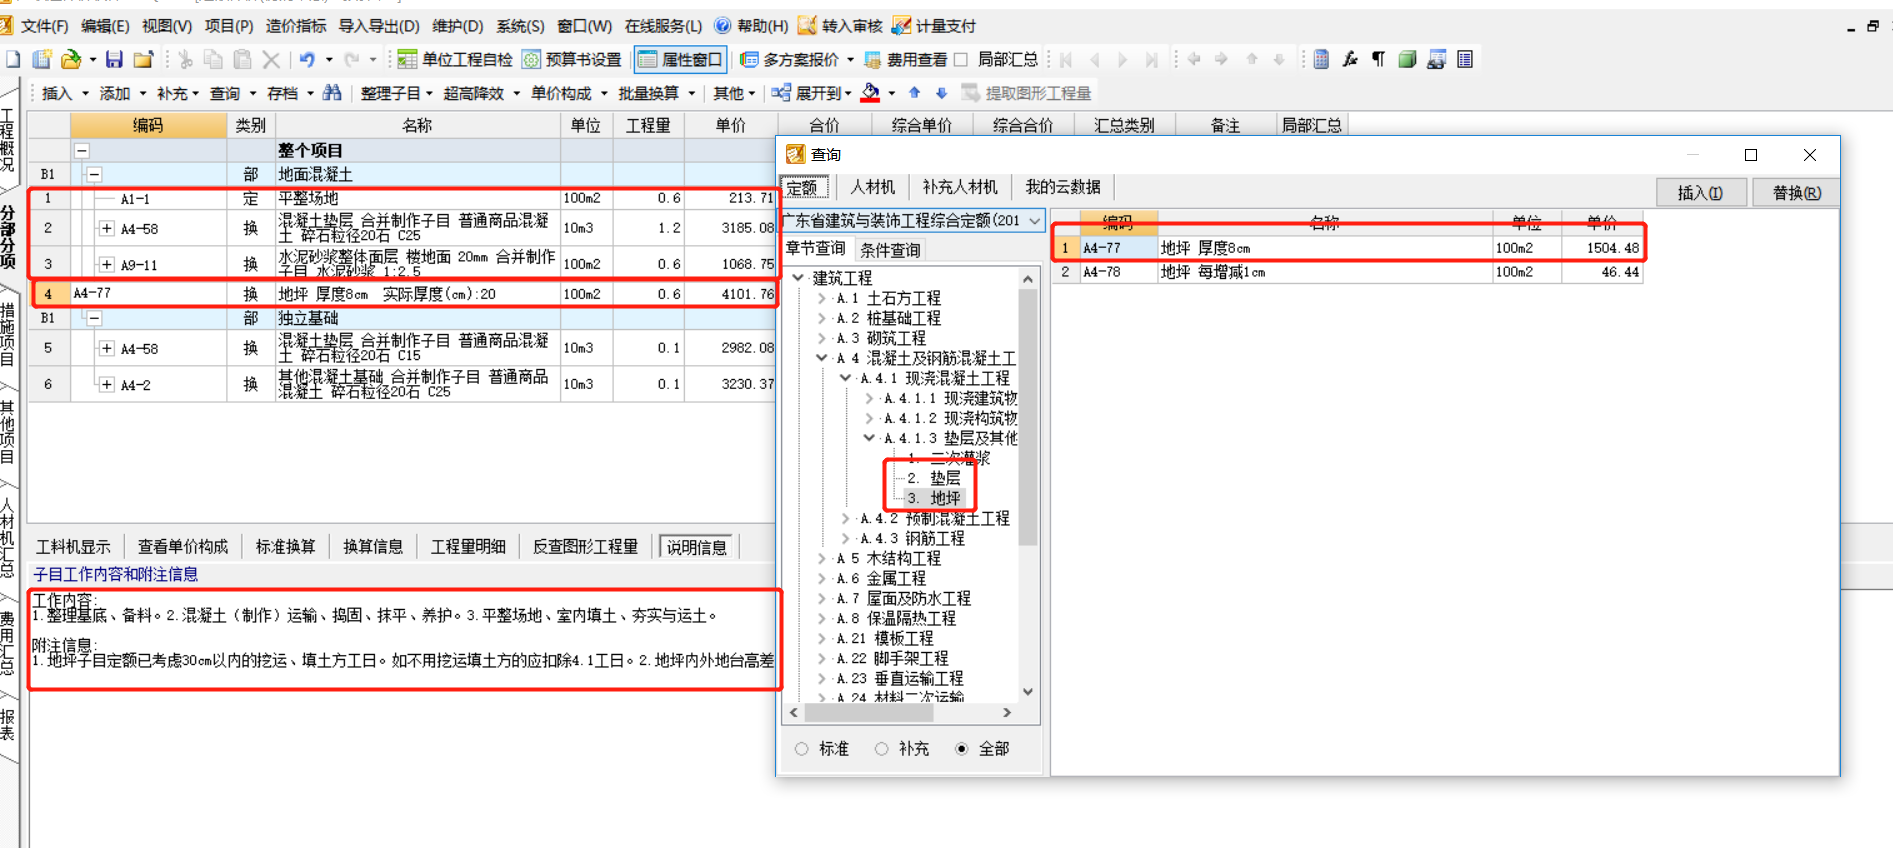Image resolution: width=1893 pixels, height=848 pixels.
Task: Click the tree horizontal scrollbar
Action: [x=870, y=713]
